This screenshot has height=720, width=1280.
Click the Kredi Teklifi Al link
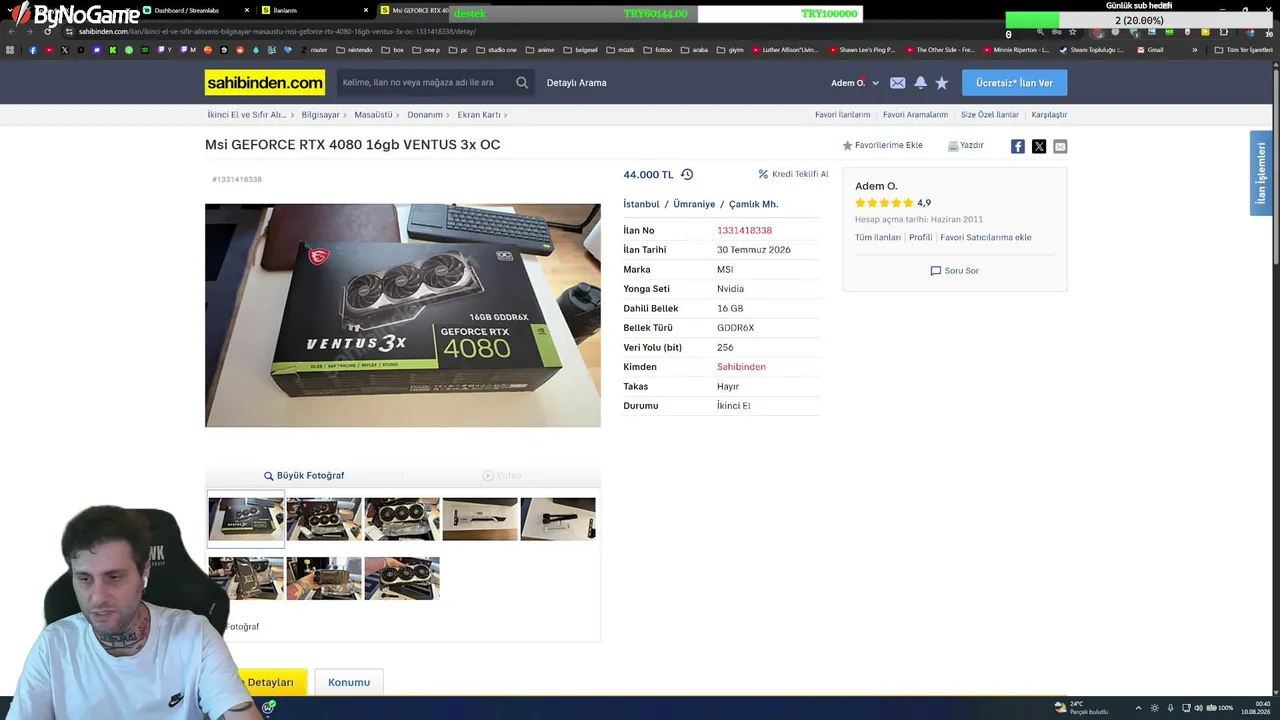pos(793,174)
